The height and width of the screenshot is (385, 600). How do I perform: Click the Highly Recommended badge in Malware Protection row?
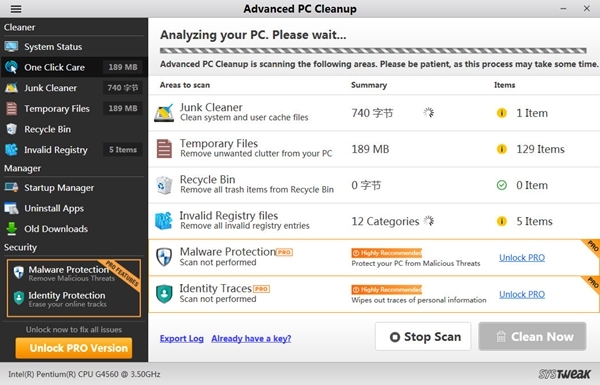386,253
